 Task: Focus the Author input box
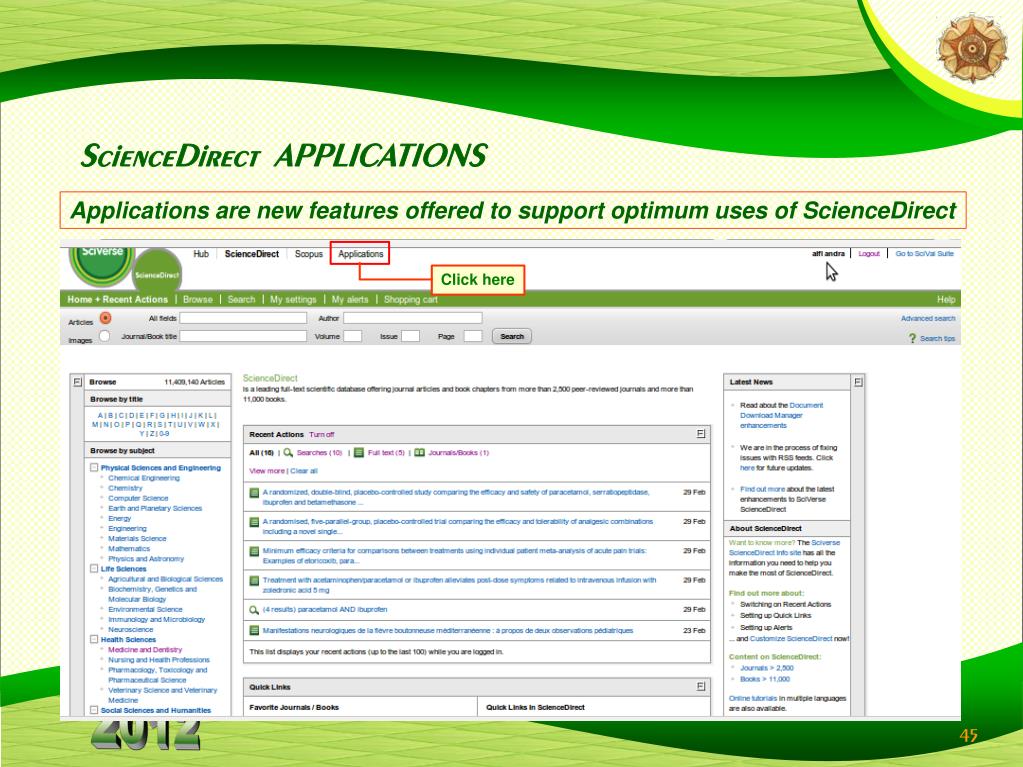(412, 318)
